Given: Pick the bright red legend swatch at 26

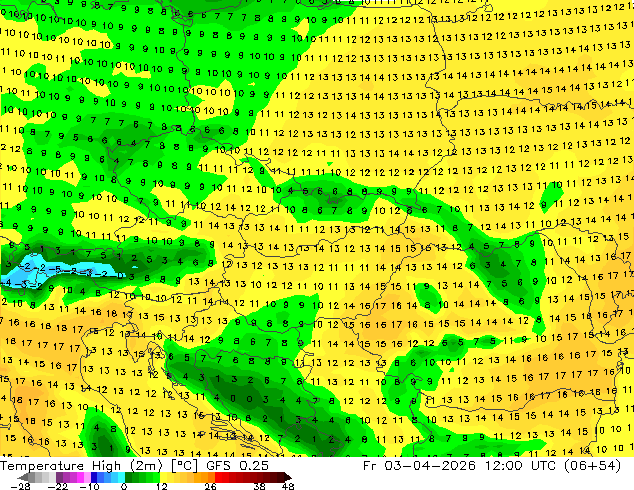Looking at the screenshot, I should 218,477.
